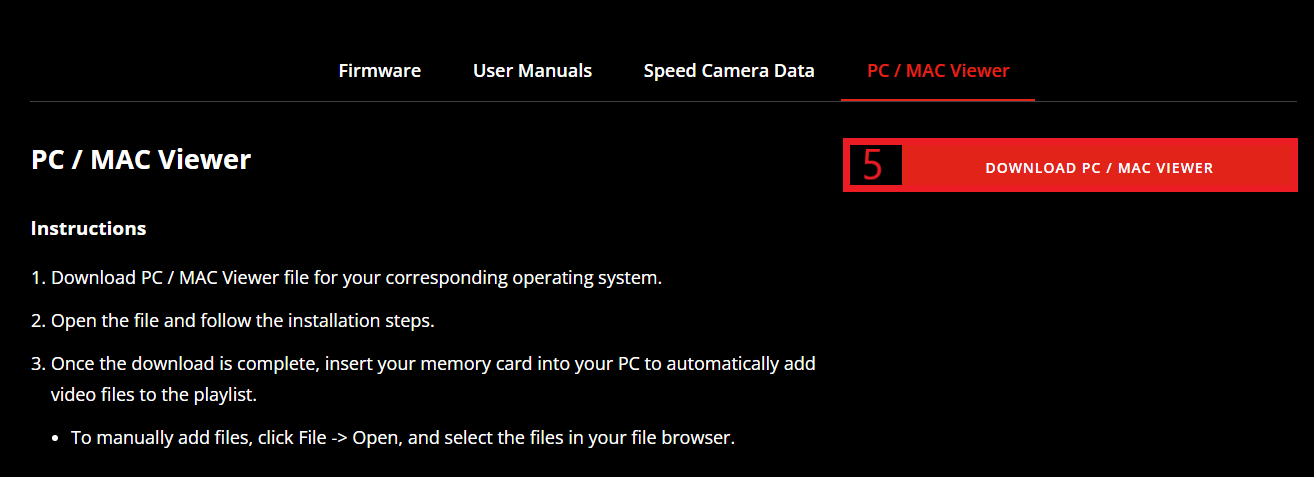
Task: Click the red underline beneath the active tab
Action: coord(938,100)
